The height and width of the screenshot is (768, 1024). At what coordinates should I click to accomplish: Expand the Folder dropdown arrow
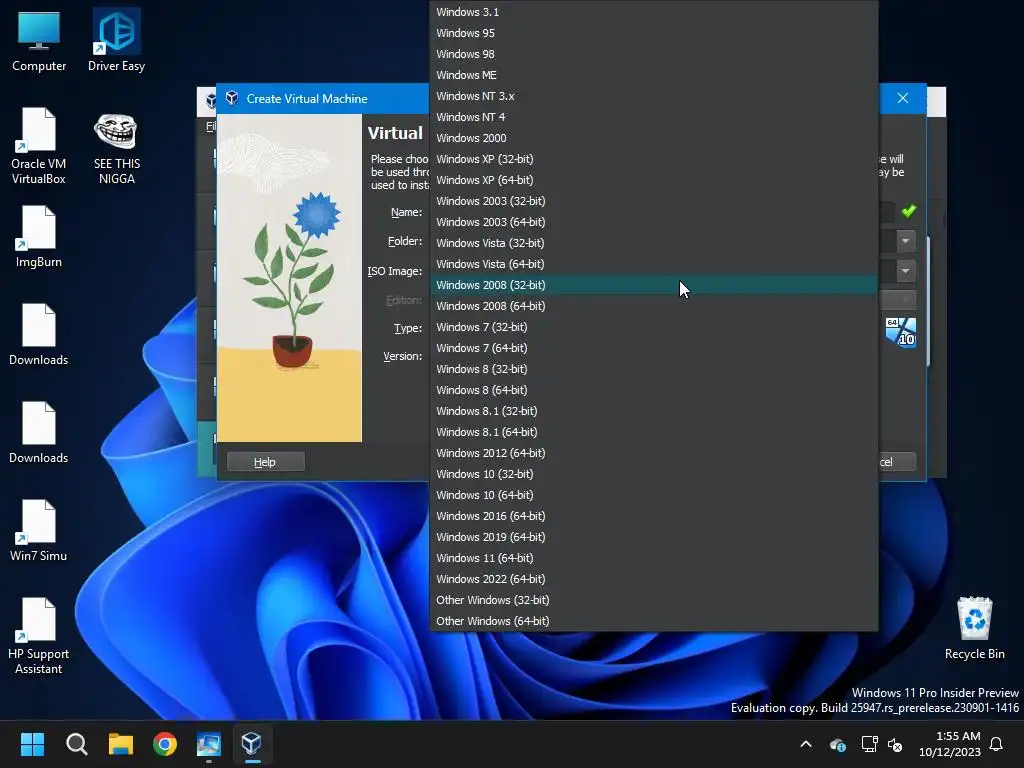click(x=905, y=241)
